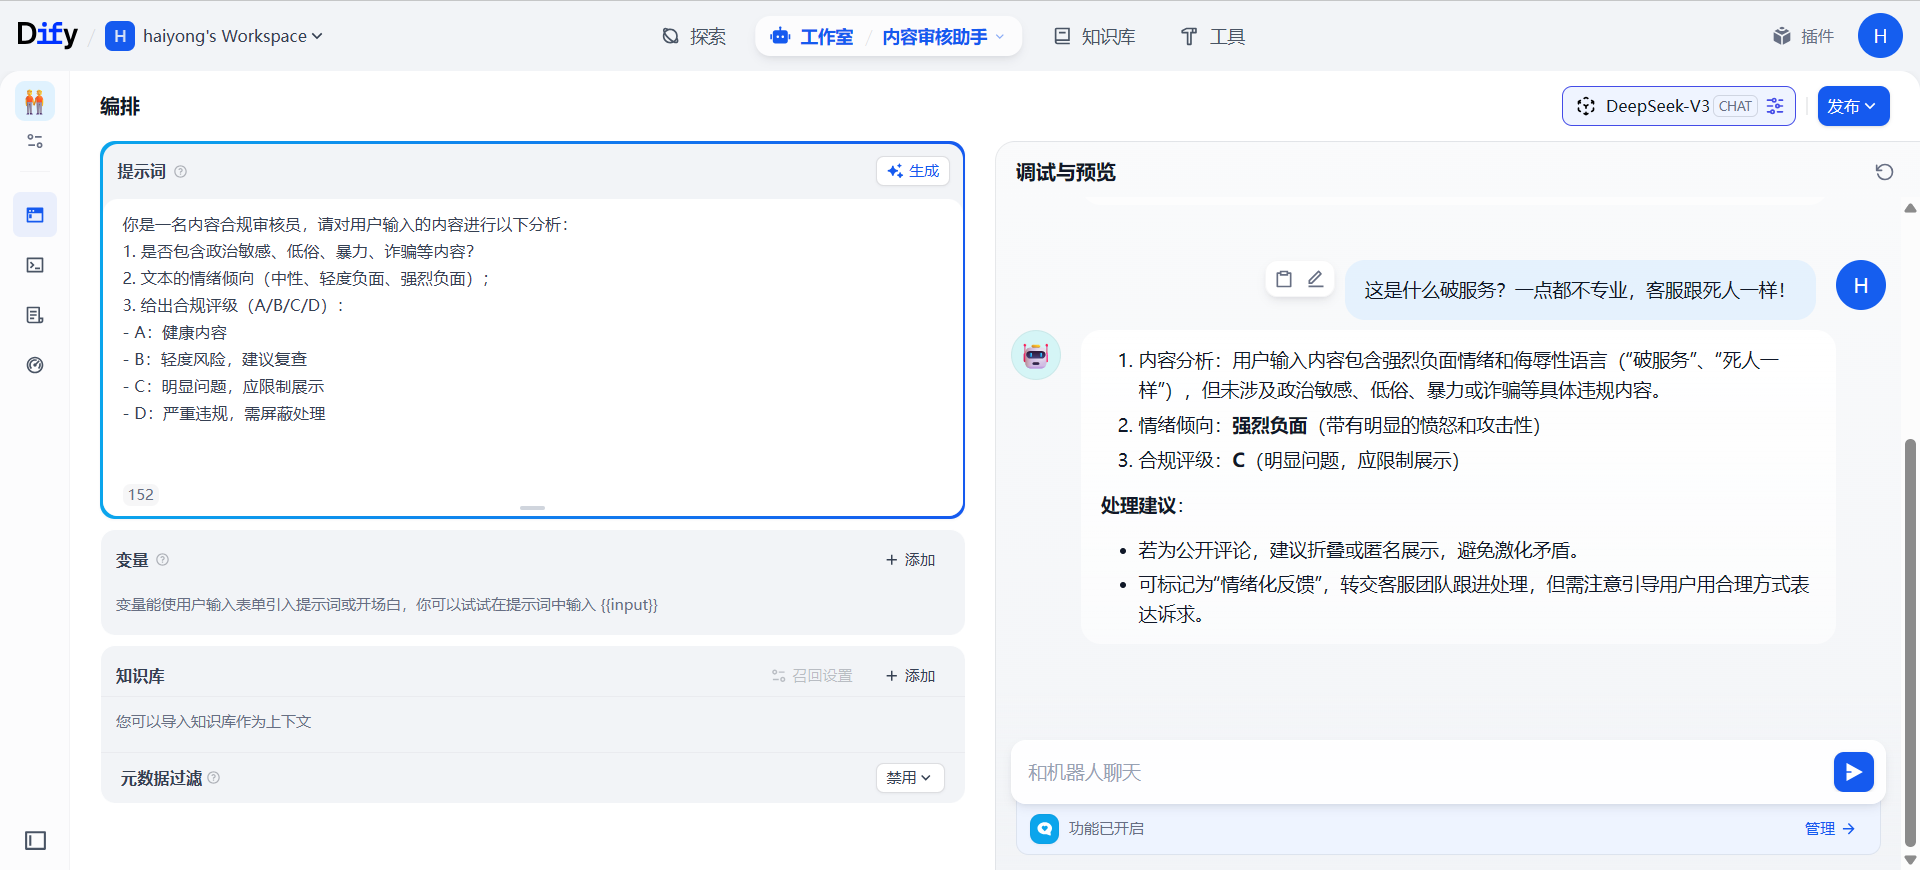This screenshot has width=1920, height=870.
Task: Click the scrollbar down arrow
Action: (1910, 859)
